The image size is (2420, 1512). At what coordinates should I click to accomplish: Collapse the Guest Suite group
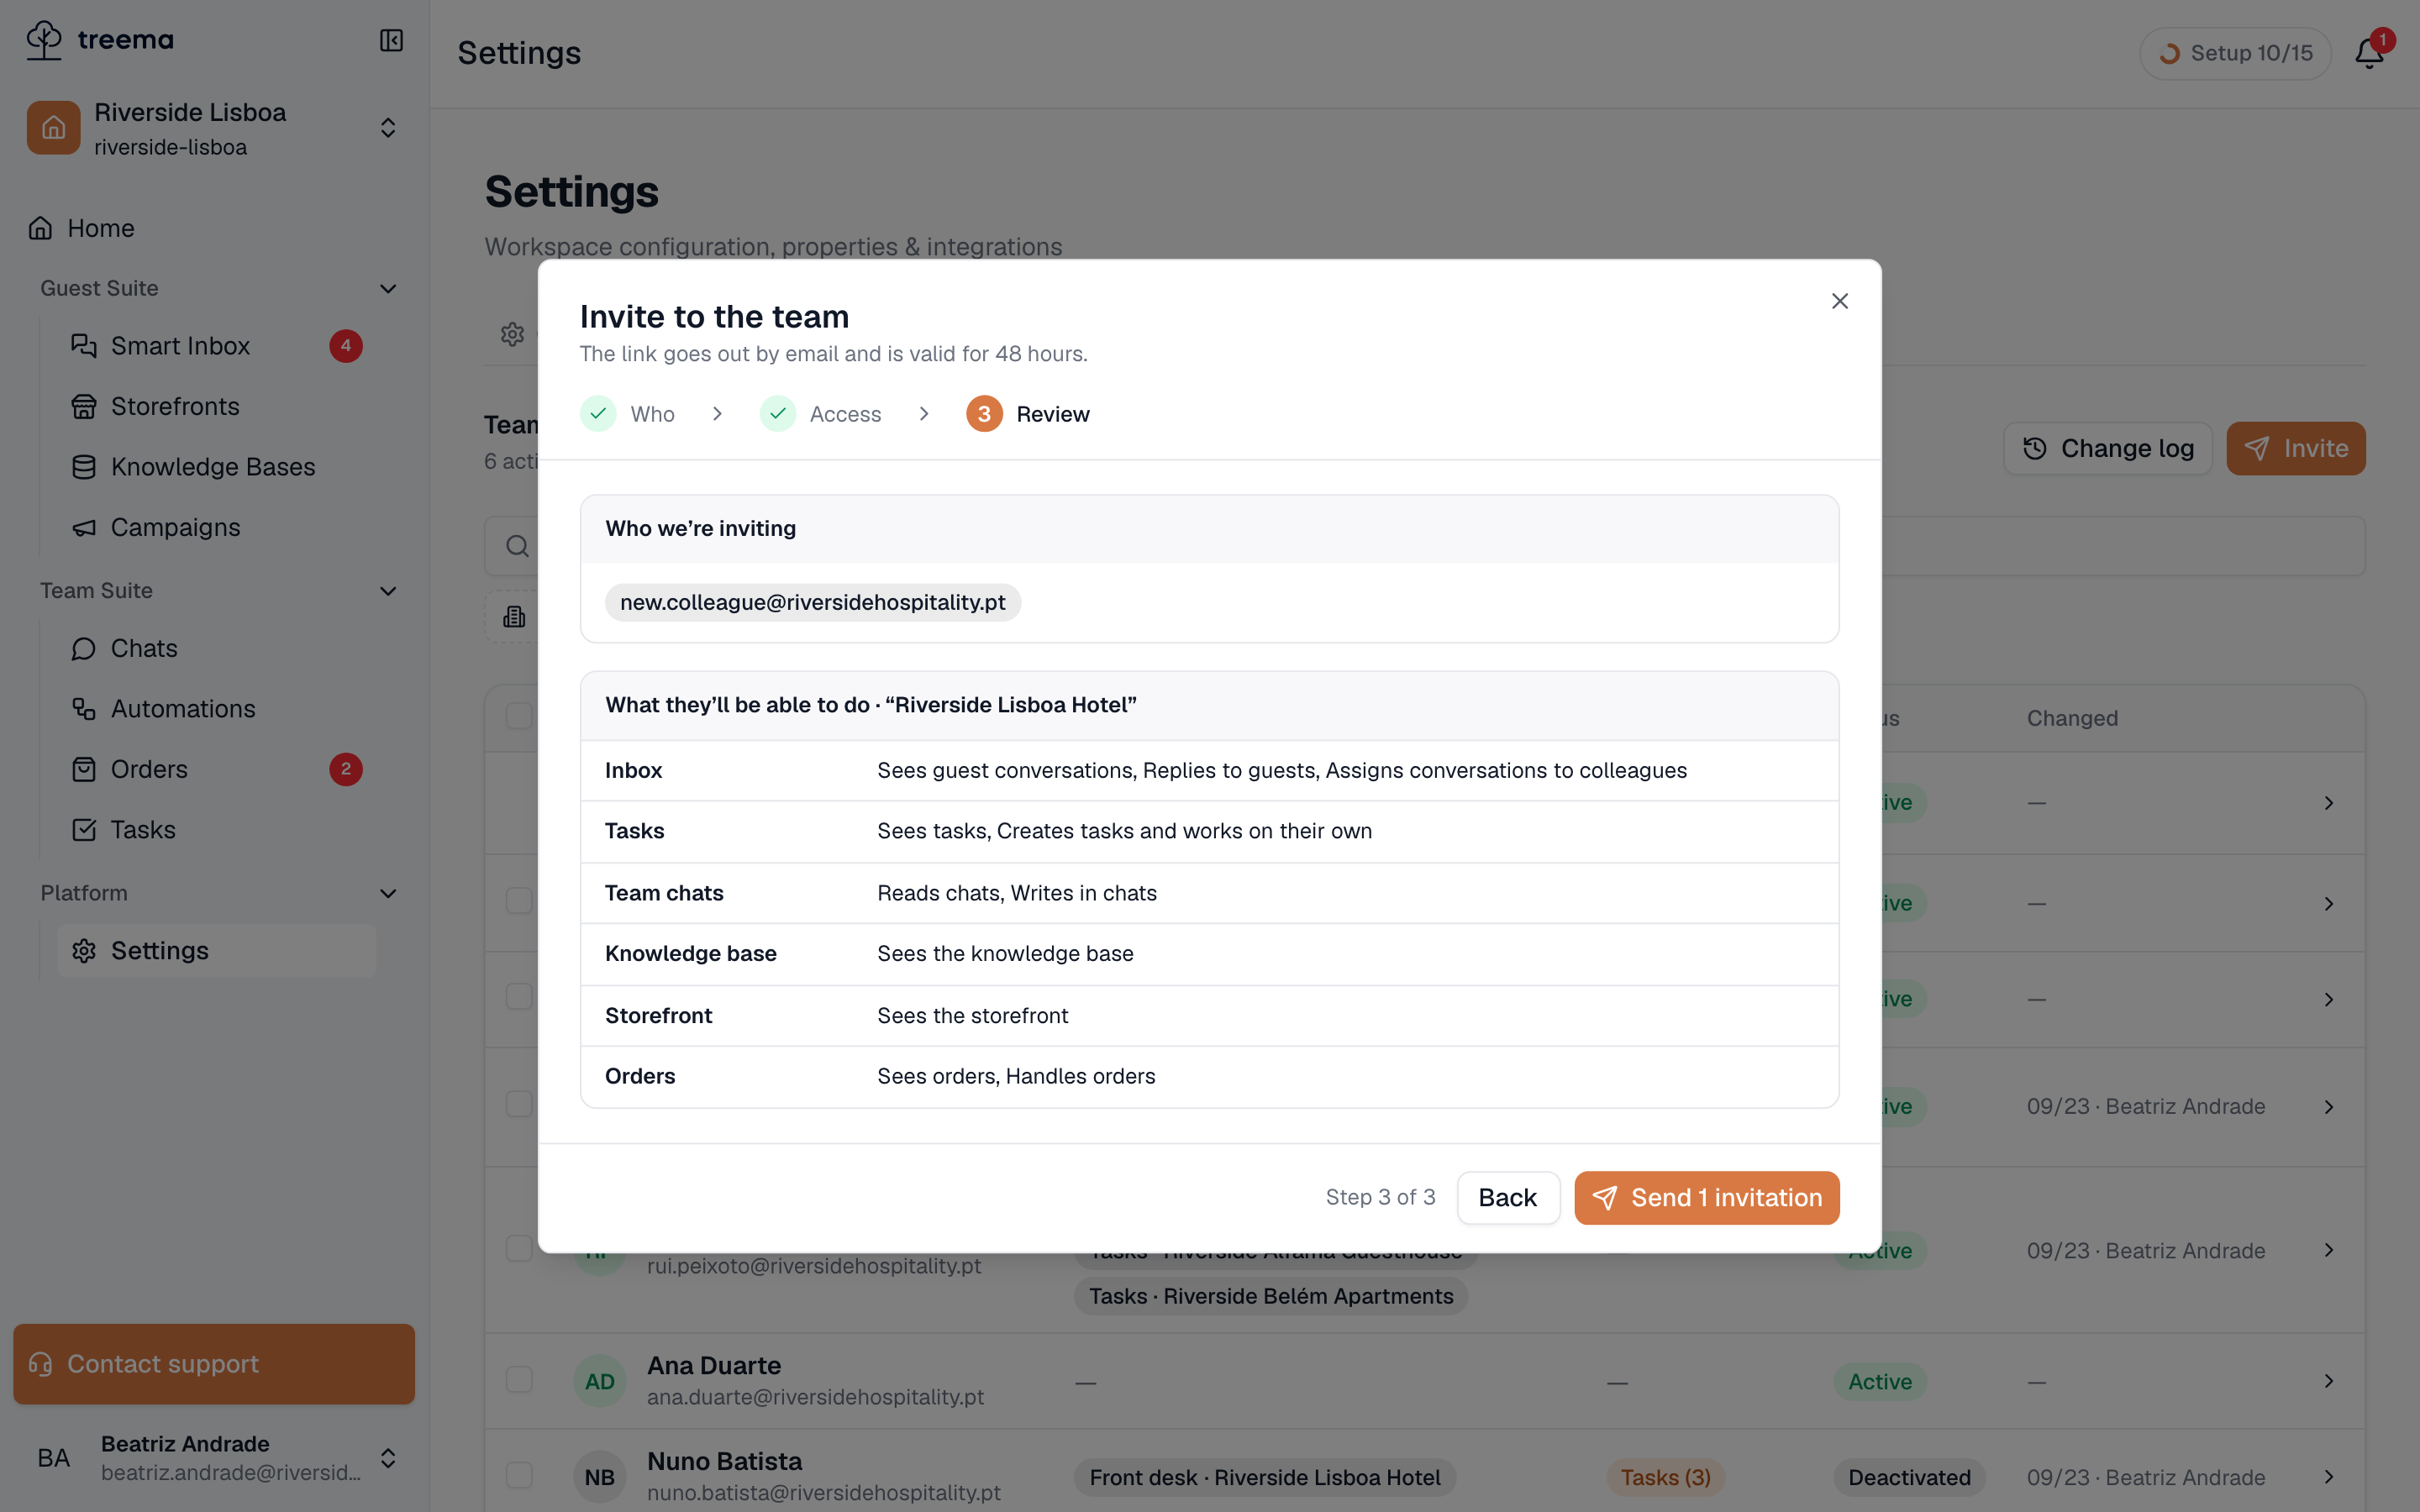(x=388, y=288)
